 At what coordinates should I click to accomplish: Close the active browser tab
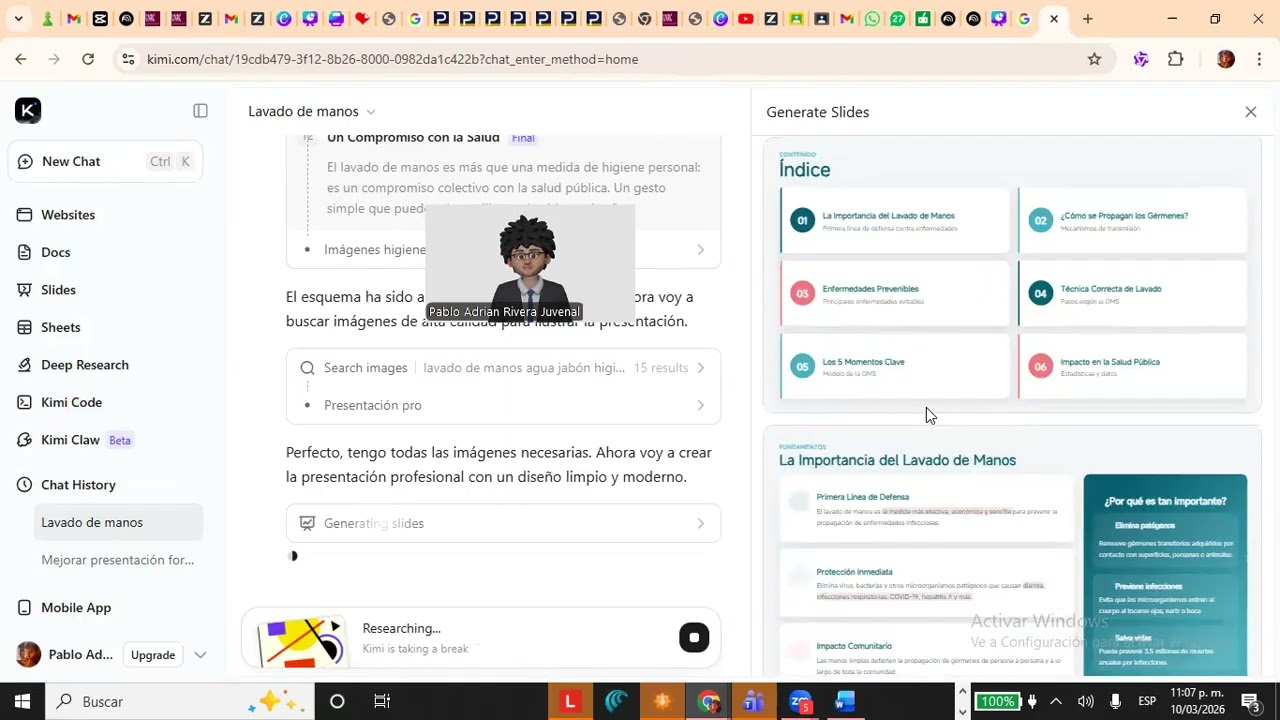pyautogui.click(x=1054, y=19)
